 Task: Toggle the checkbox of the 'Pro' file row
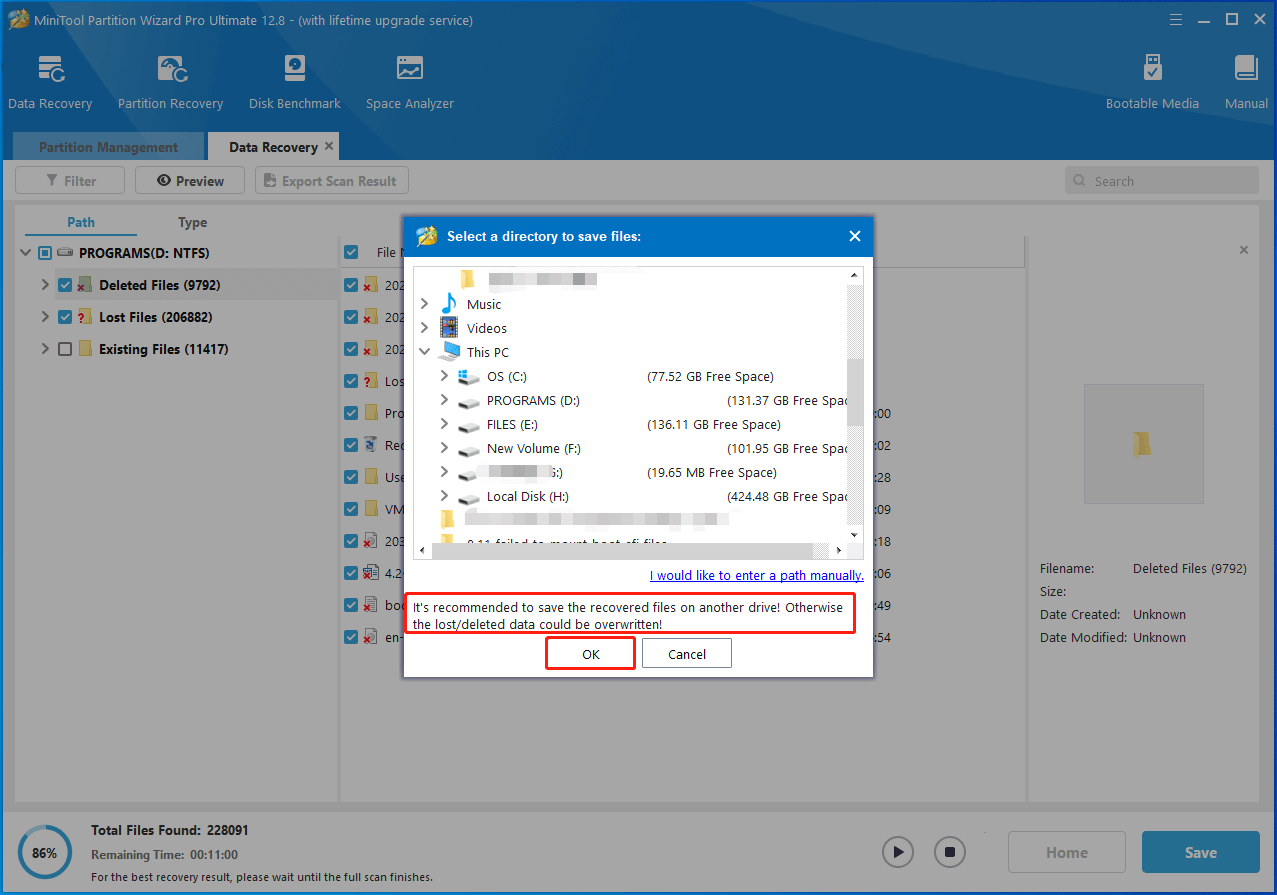coord(351,413)
